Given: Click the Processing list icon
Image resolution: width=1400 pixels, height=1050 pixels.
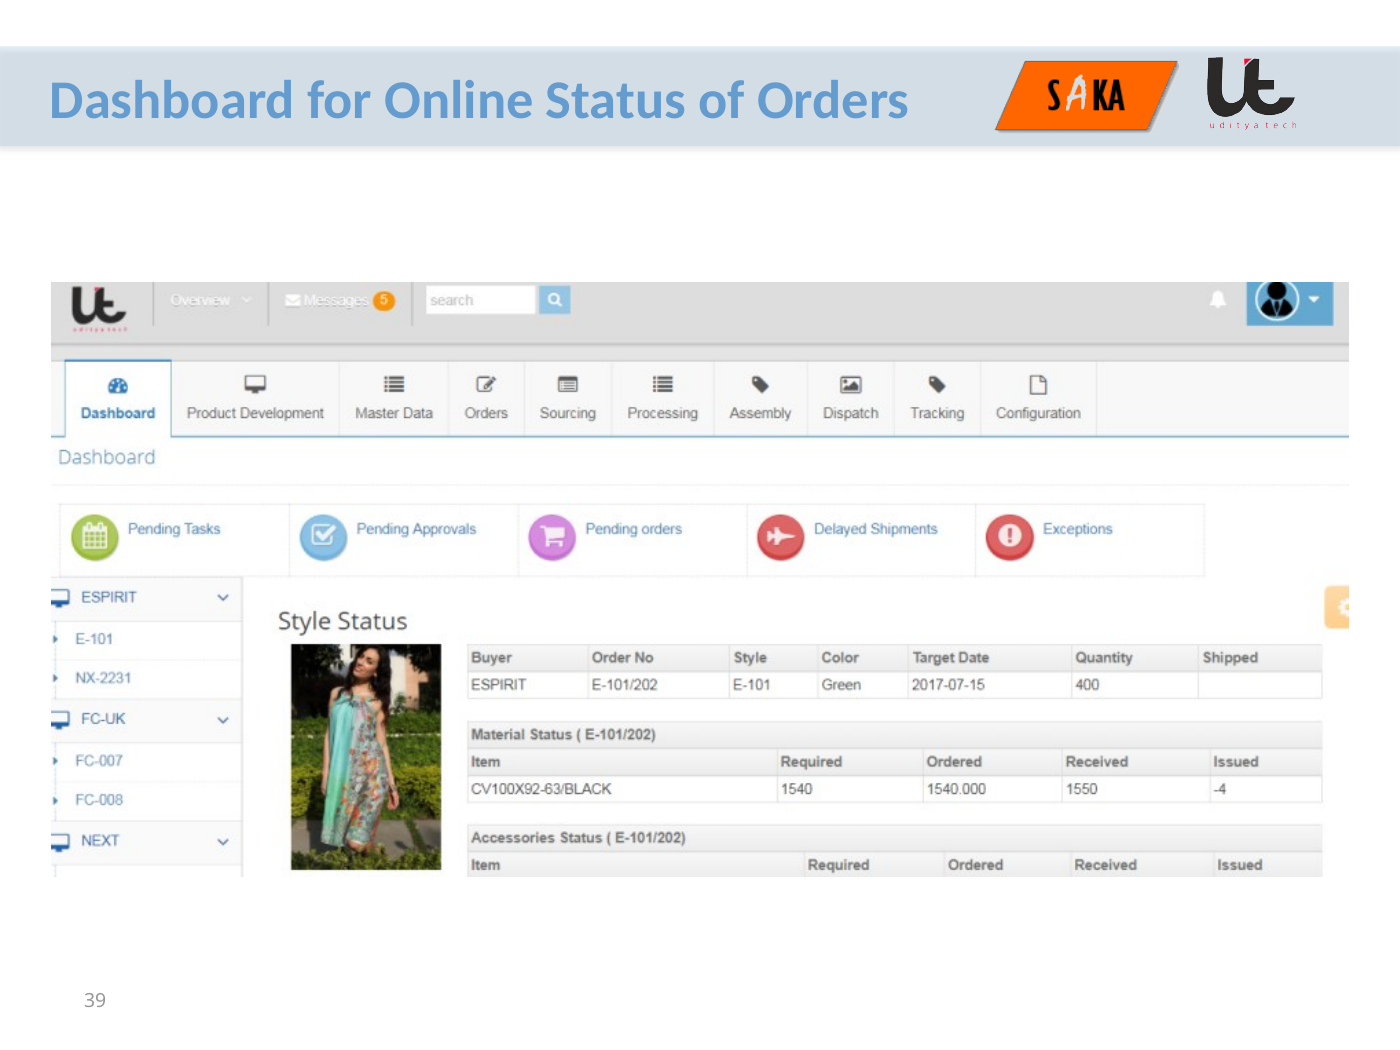Looking at the screenshot, I should point(662,385).
